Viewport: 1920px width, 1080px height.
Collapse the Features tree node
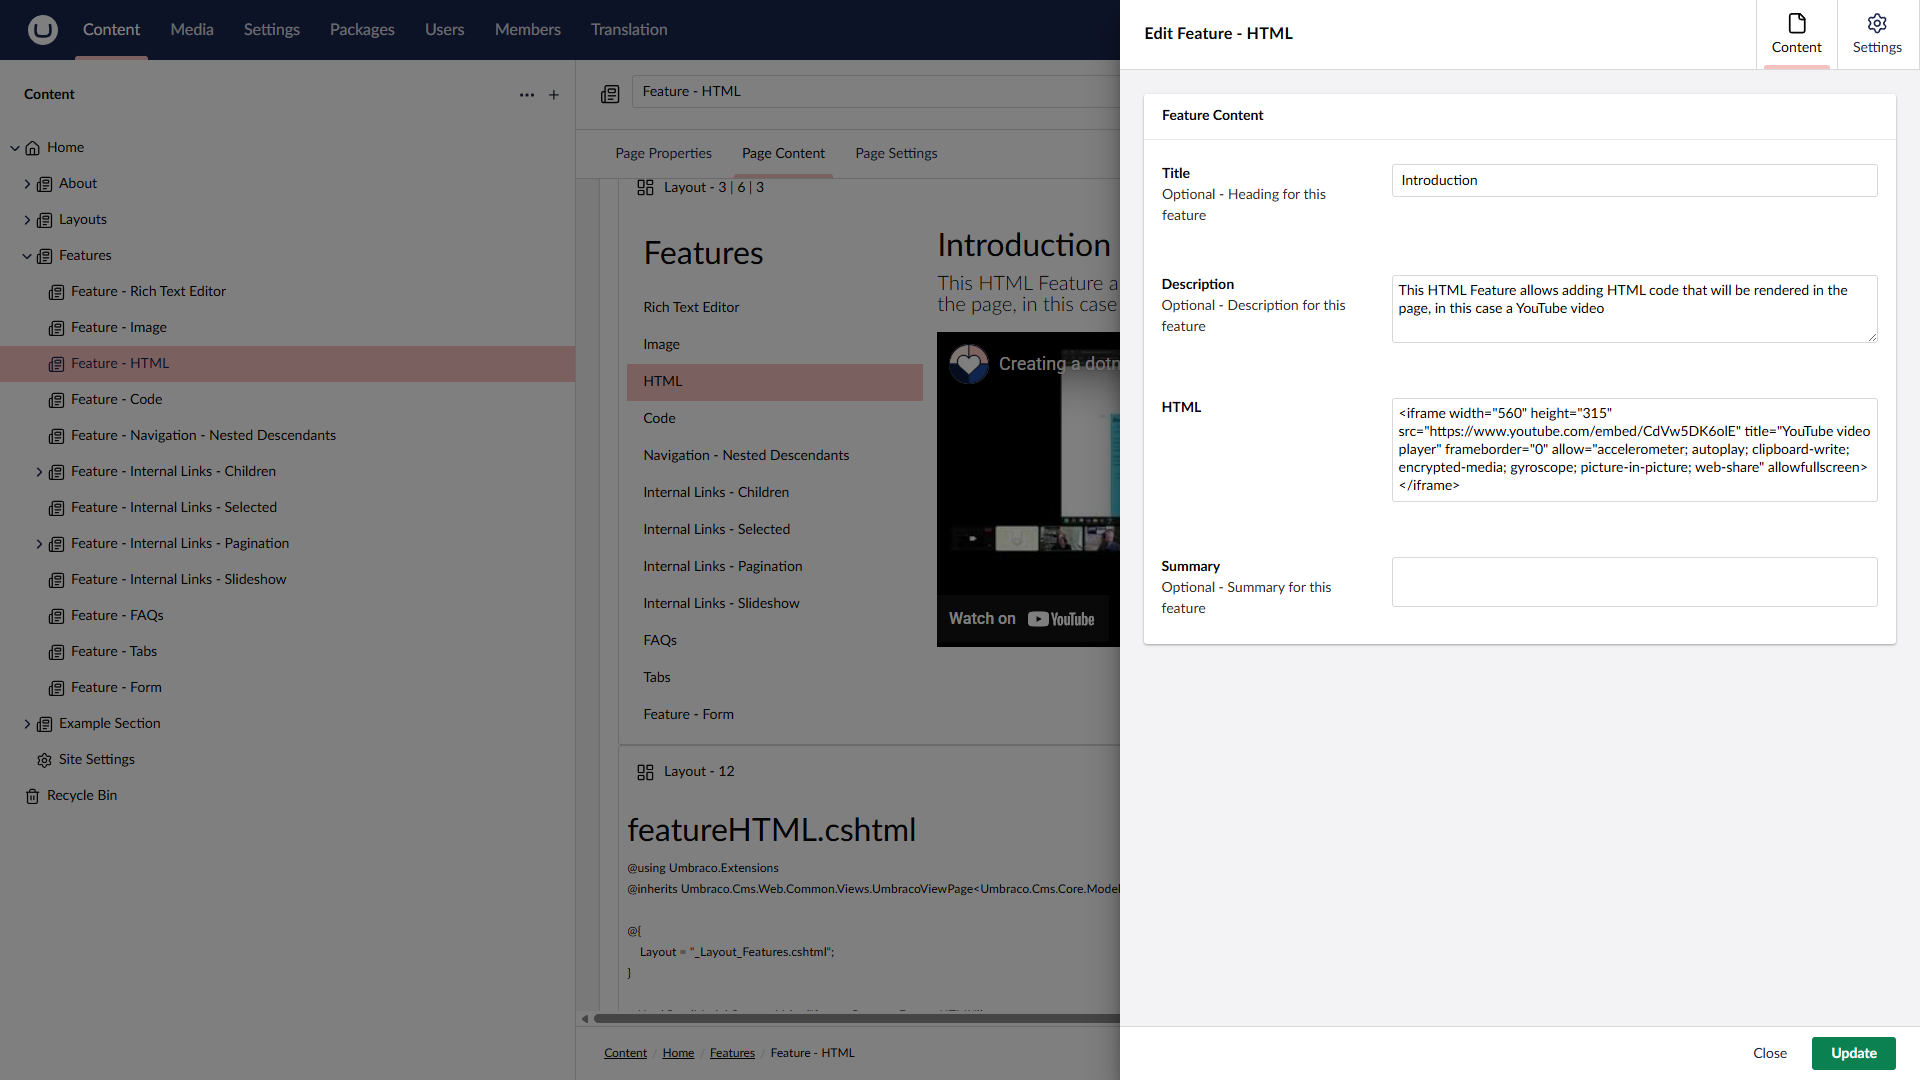click(27, 256)
